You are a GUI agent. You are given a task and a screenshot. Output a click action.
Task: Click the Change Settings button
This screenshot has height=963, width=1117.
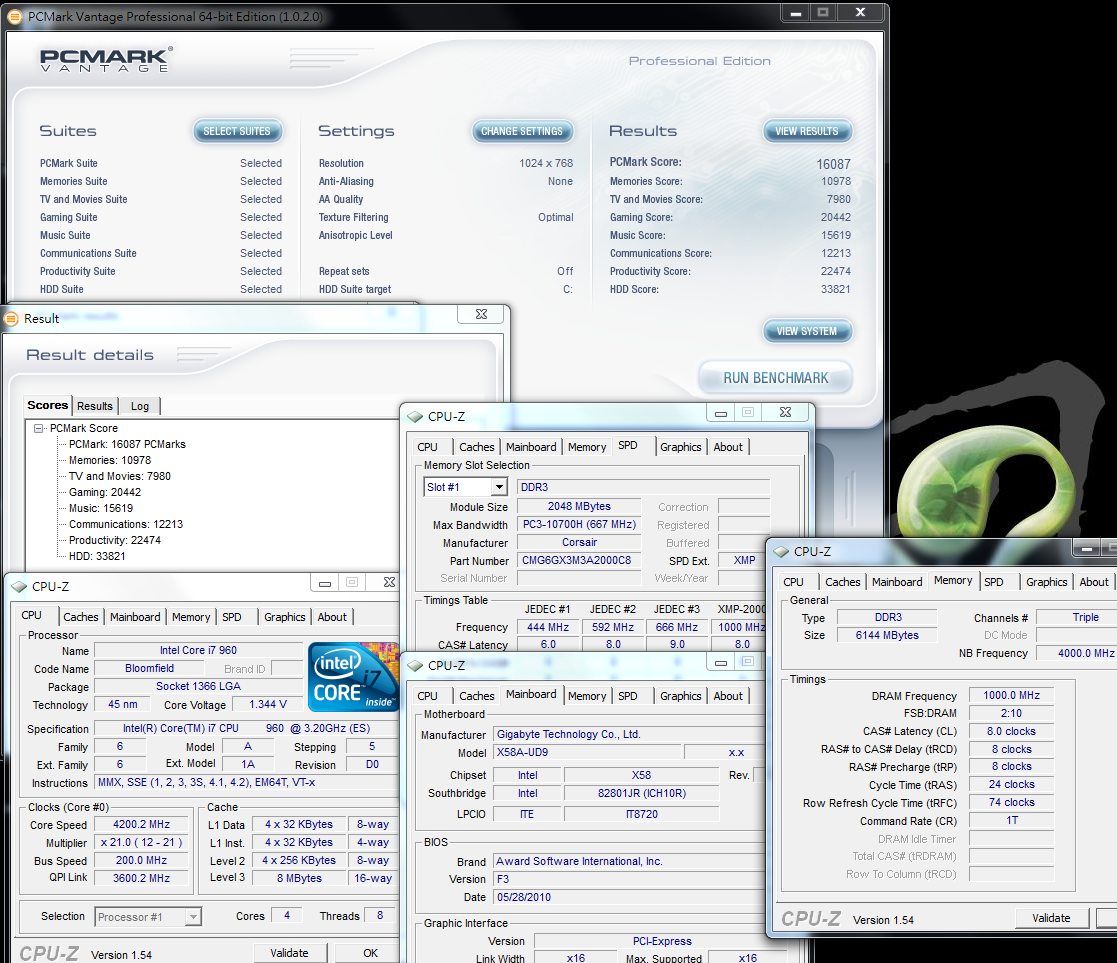pos(521,131)
